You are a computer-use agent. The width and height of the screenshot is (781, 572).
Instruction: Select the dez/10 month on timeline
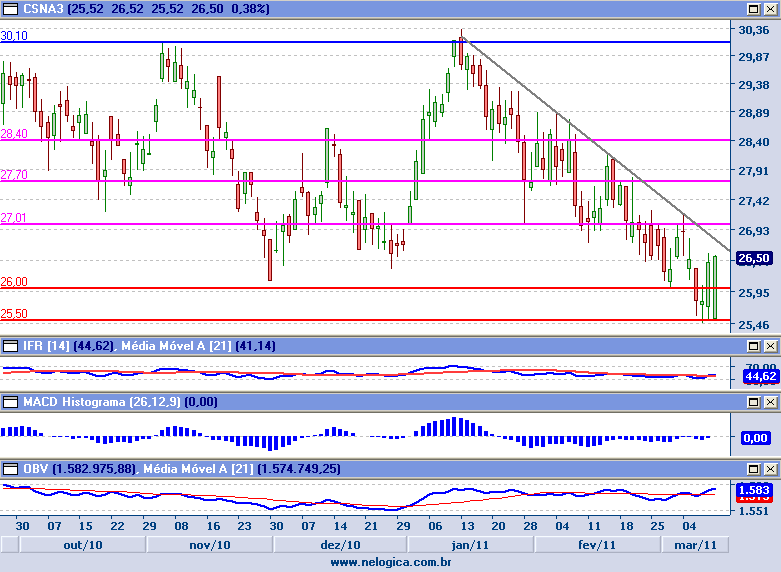(339, 545)
